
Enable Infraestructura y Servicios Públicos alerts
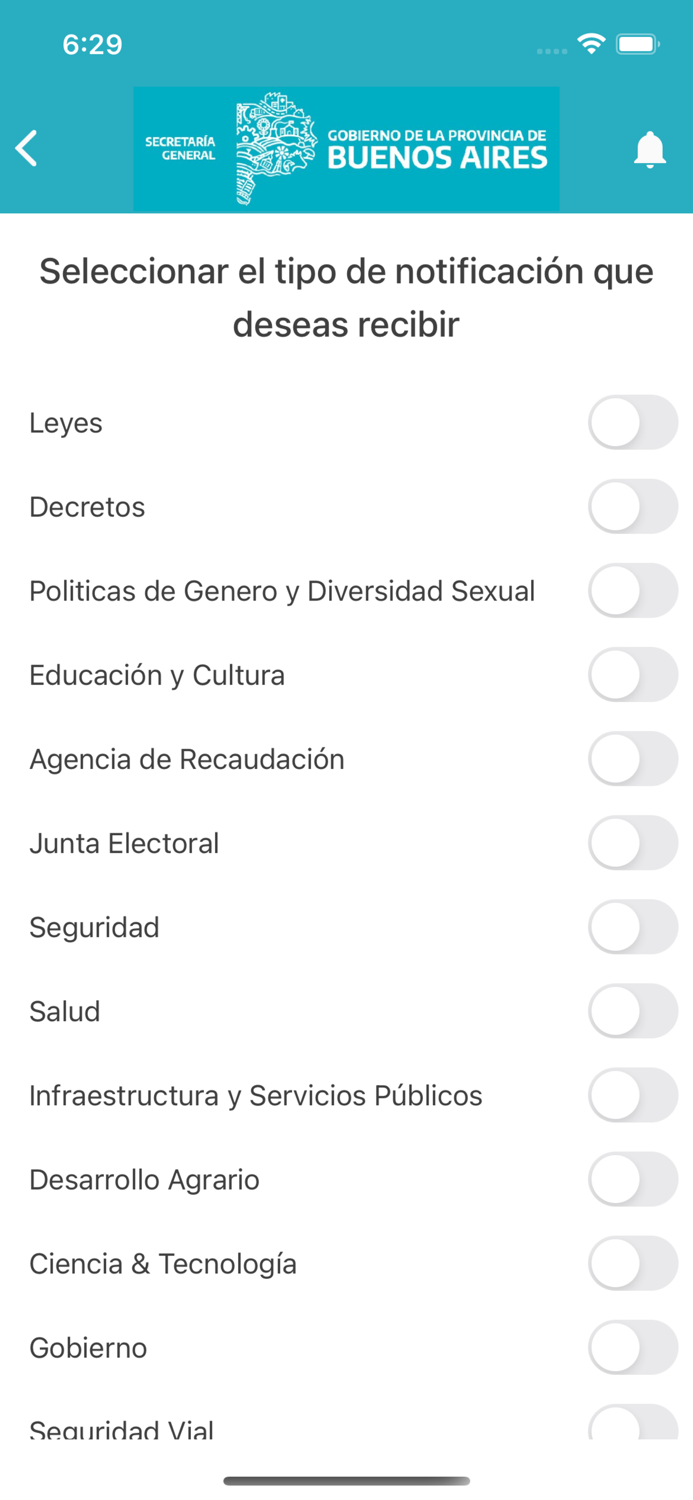tap(633, 1095)
